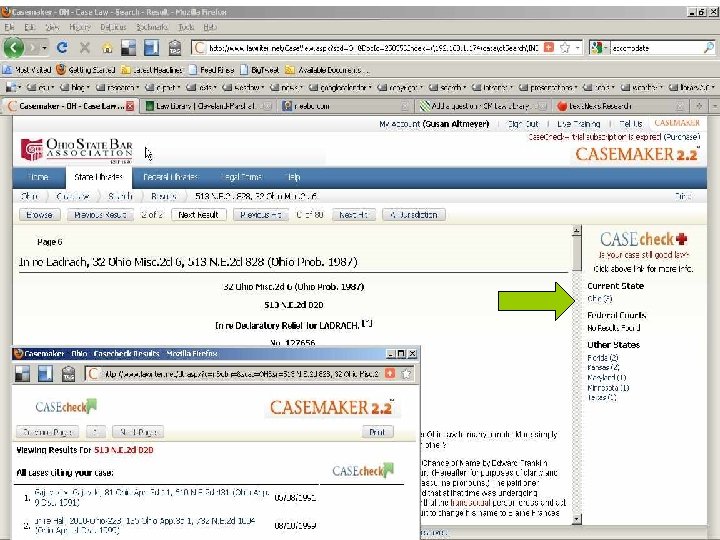Bookmark star in the Casecheck Results popup
The width and height of the screenshot is (720, 540).
coord(407,374)
